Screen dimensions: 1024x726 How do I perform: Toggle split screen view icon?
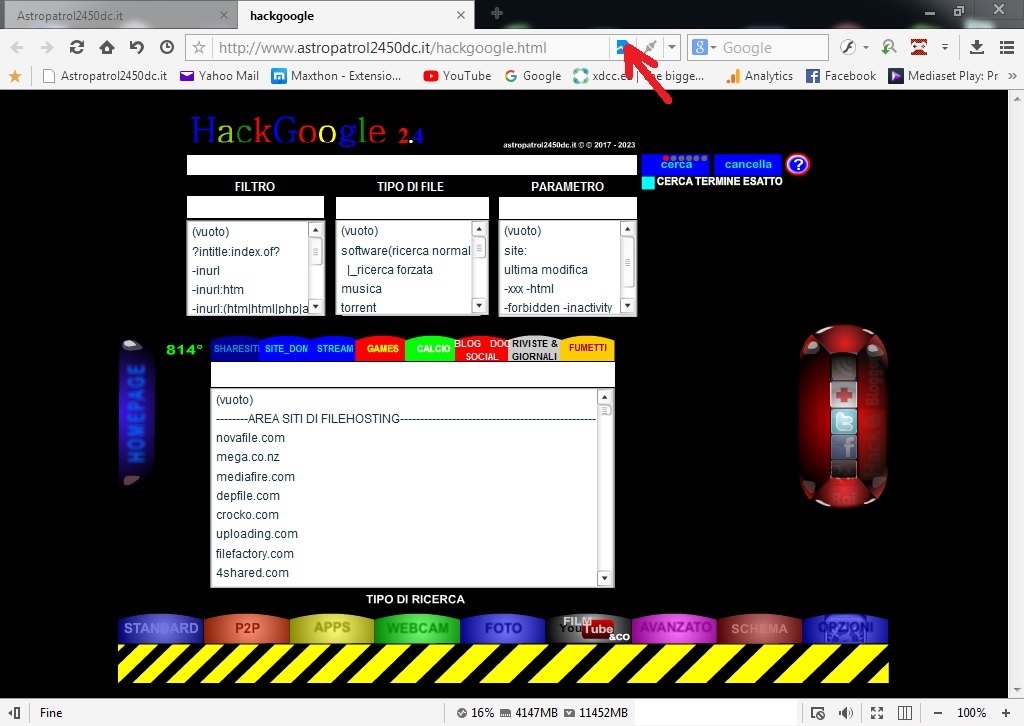point(905,713)
